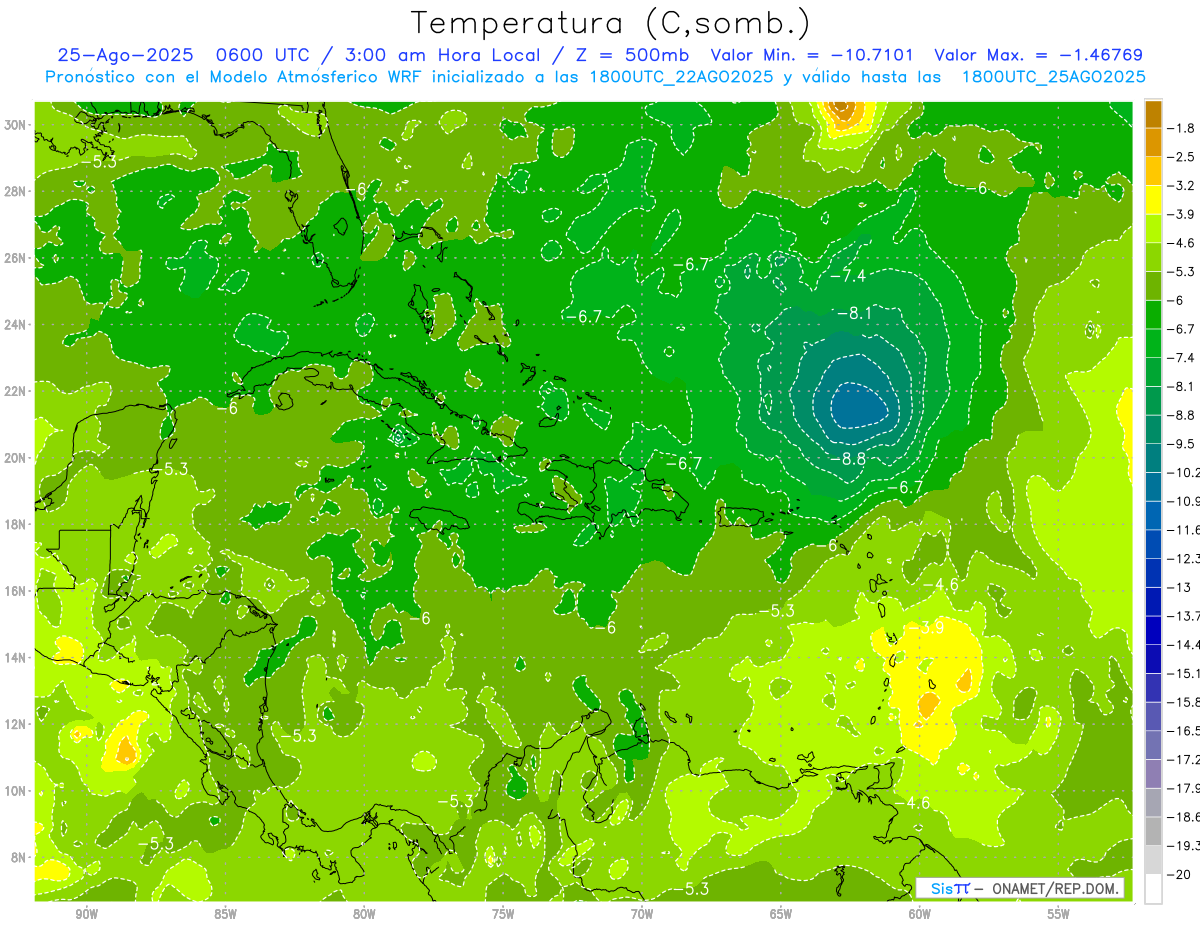This screenshot has height=927, width=1200.
Task: Click the "28N" latitude axis label
Action: [17, 191]
